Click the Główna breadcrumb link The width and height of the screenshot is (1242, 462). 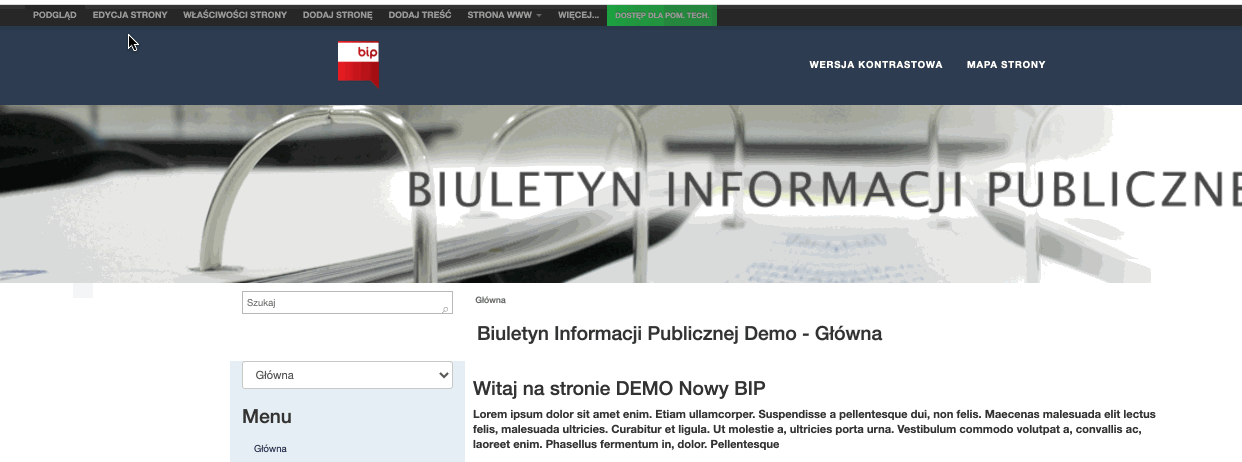[490, 300]
